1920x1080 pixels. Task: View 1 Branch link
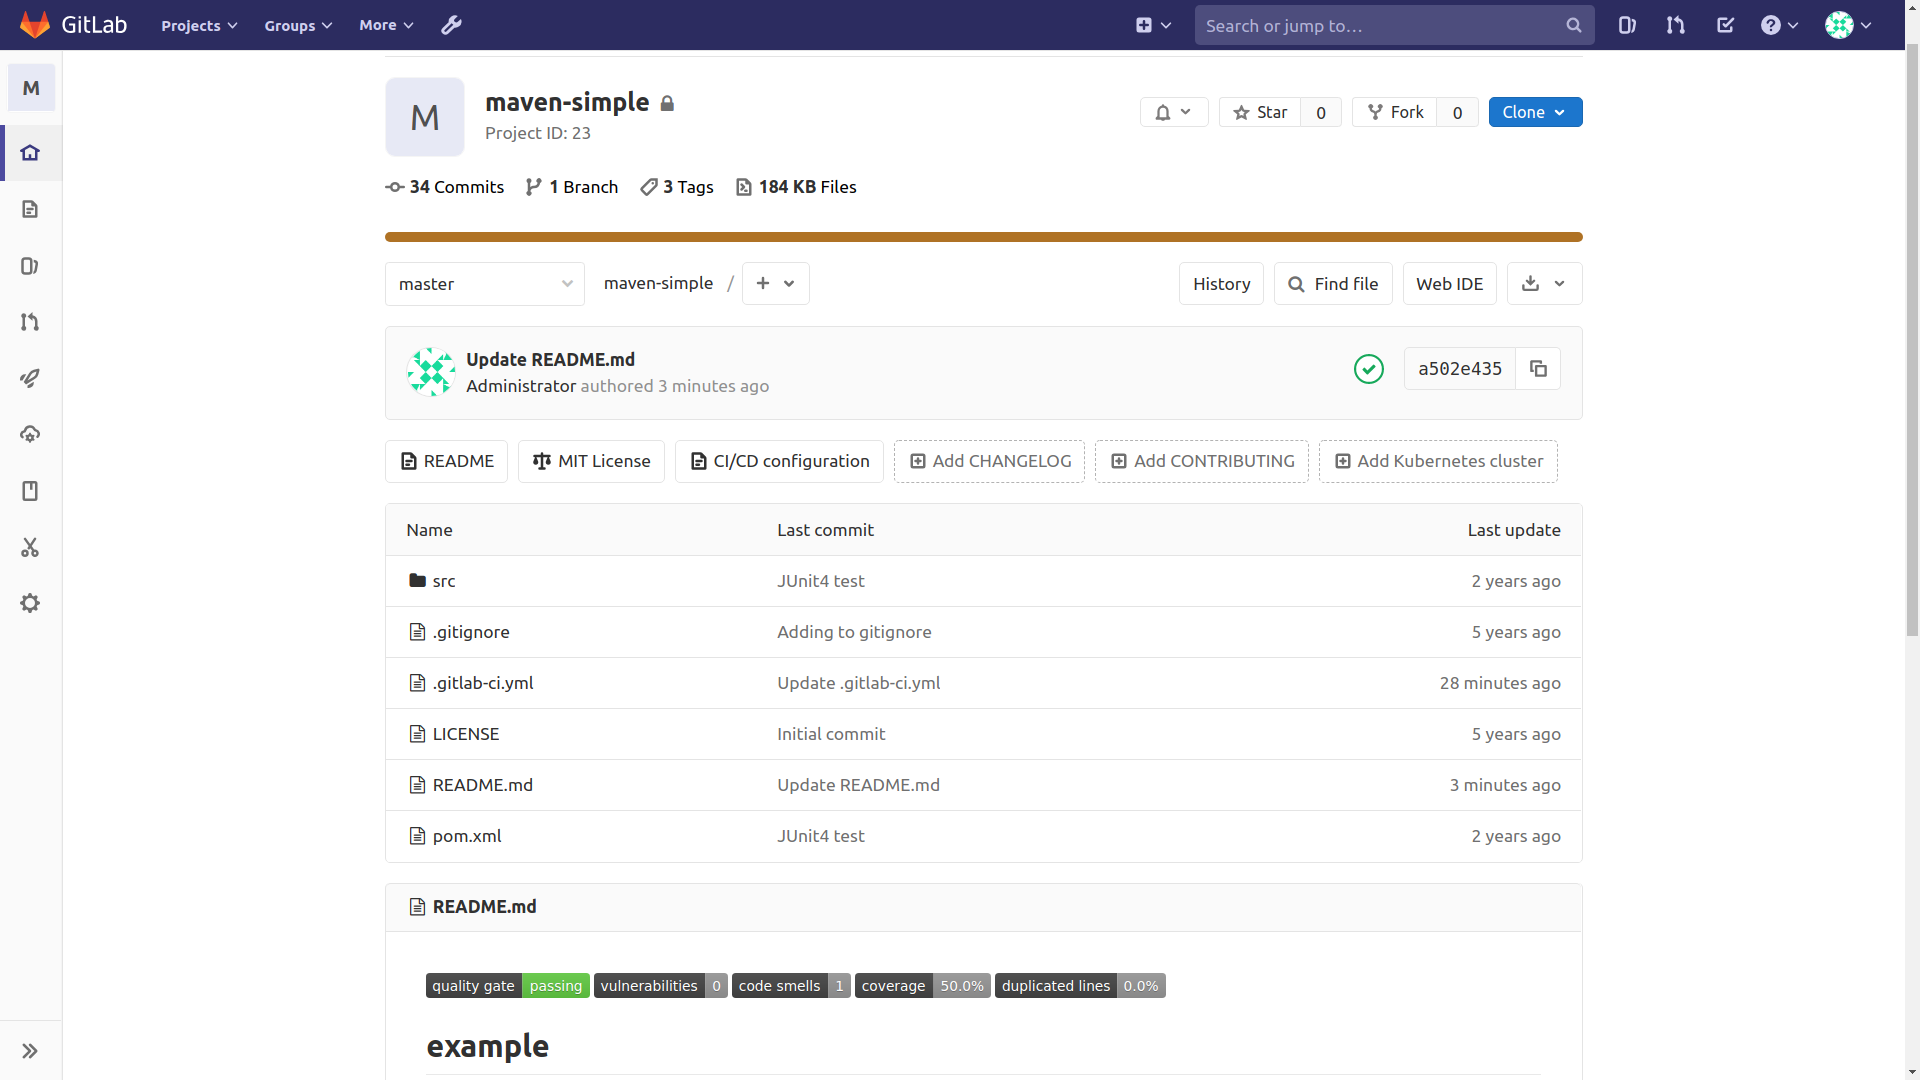(572, 187)
